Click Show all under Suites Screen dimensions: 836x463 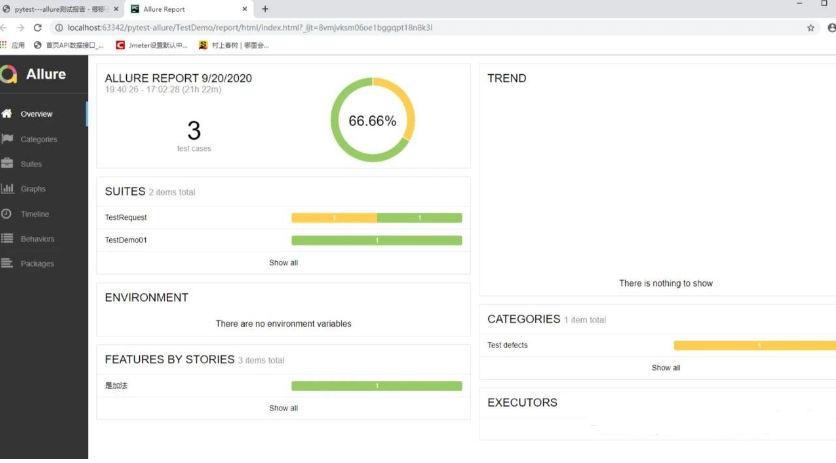[284, 262]
